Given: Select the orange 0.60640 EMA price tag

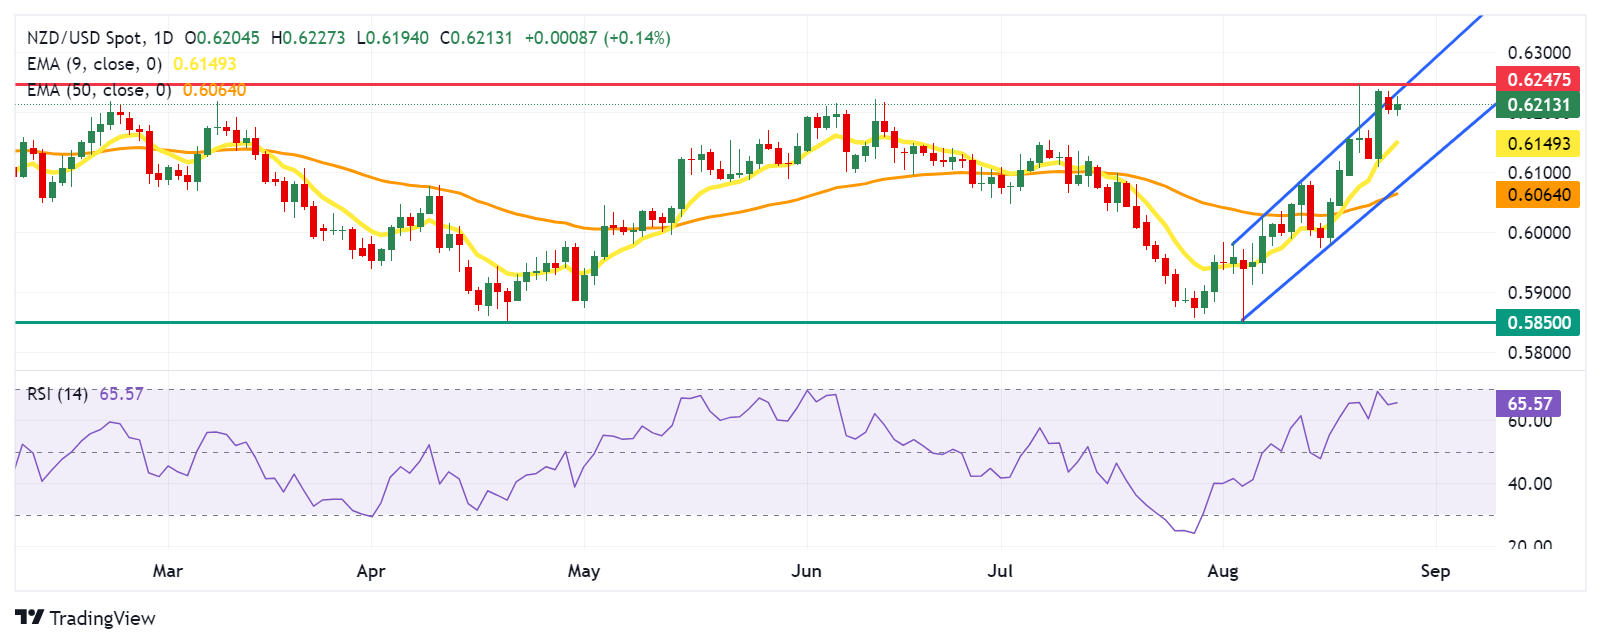Looking at the screenshot, I should click(1538, 195).
